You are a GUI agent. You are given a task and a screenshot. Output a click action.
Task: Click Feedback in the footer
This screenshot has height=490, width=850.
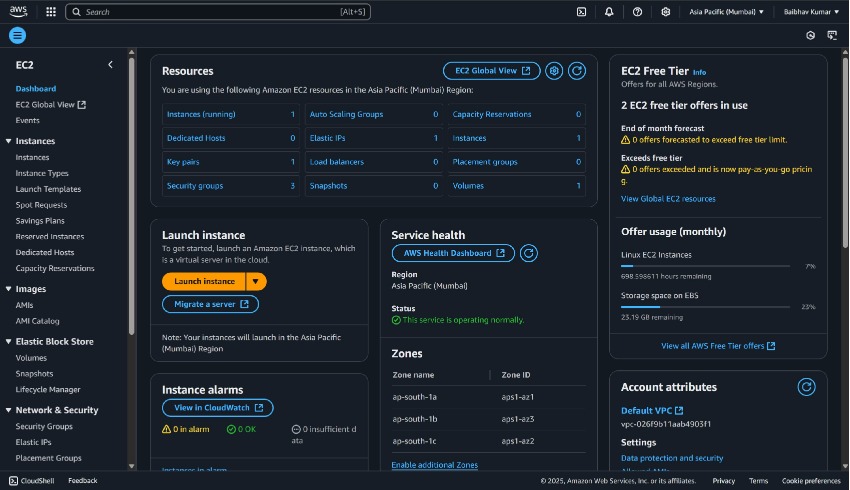click(83, 480)
